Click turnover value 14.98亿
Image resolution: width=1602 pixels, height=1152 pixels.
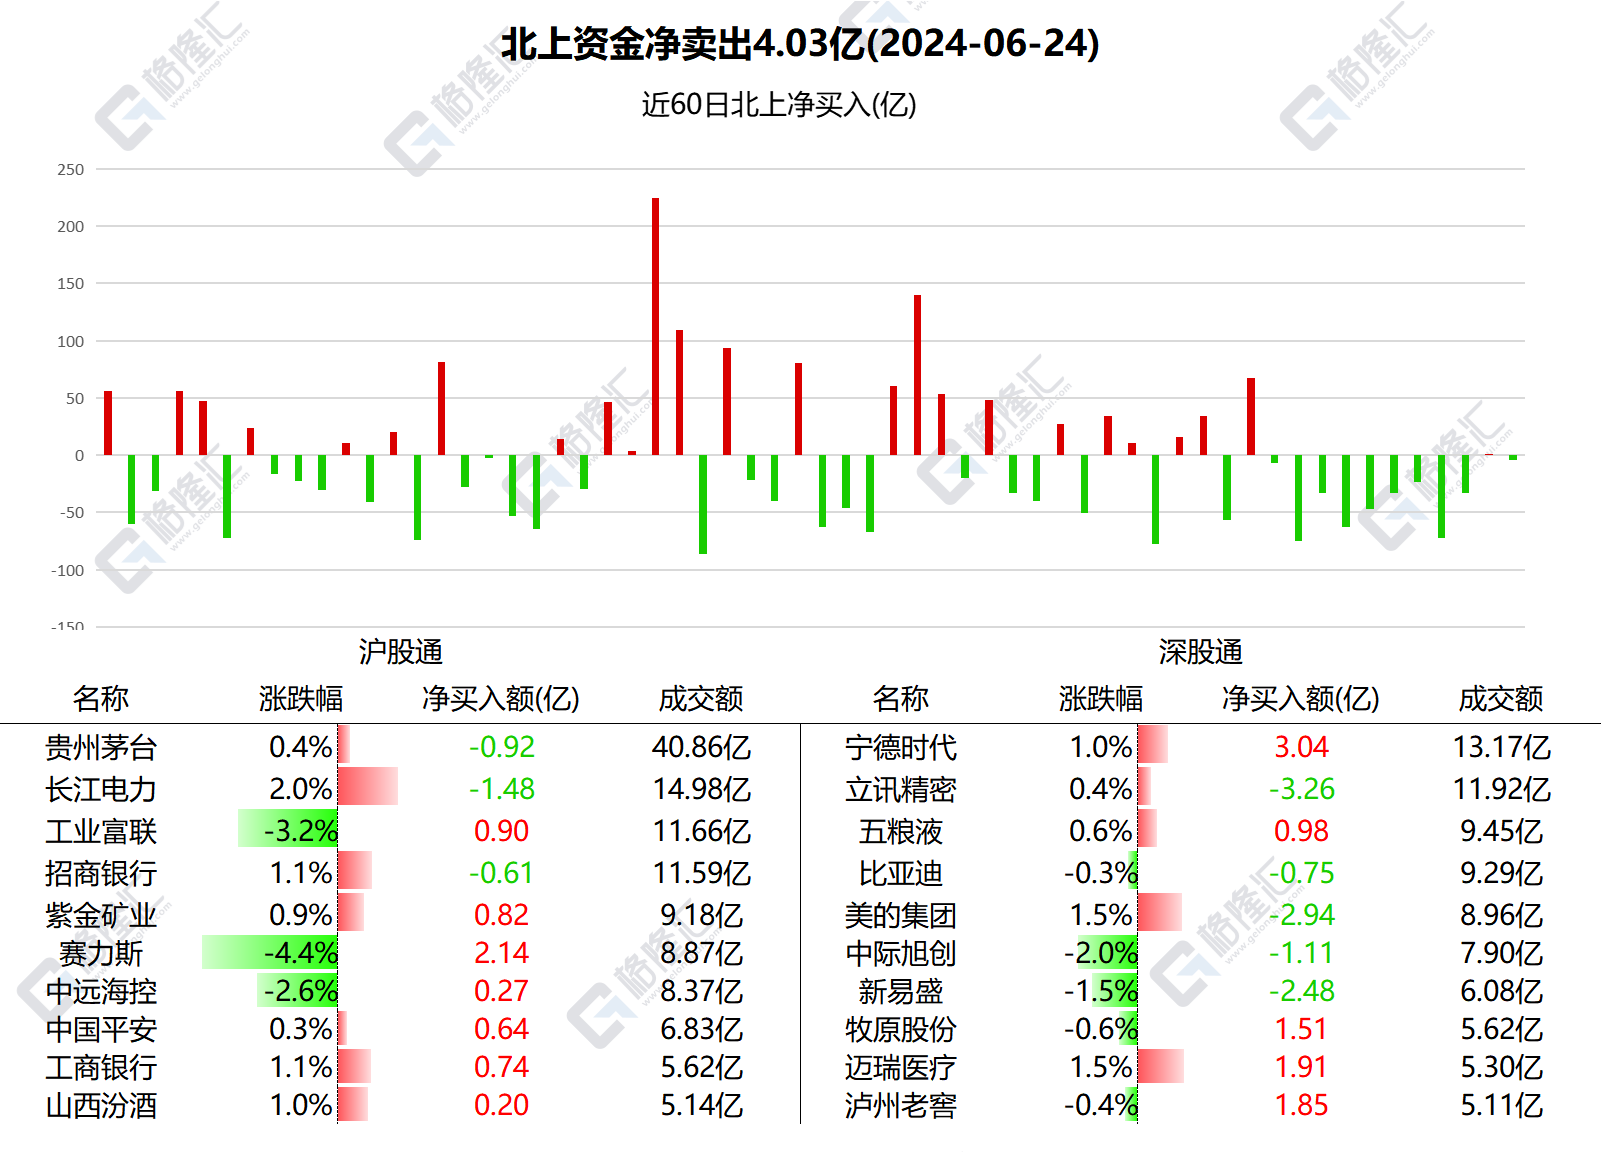pyautogui.click(x=701, y=789)
